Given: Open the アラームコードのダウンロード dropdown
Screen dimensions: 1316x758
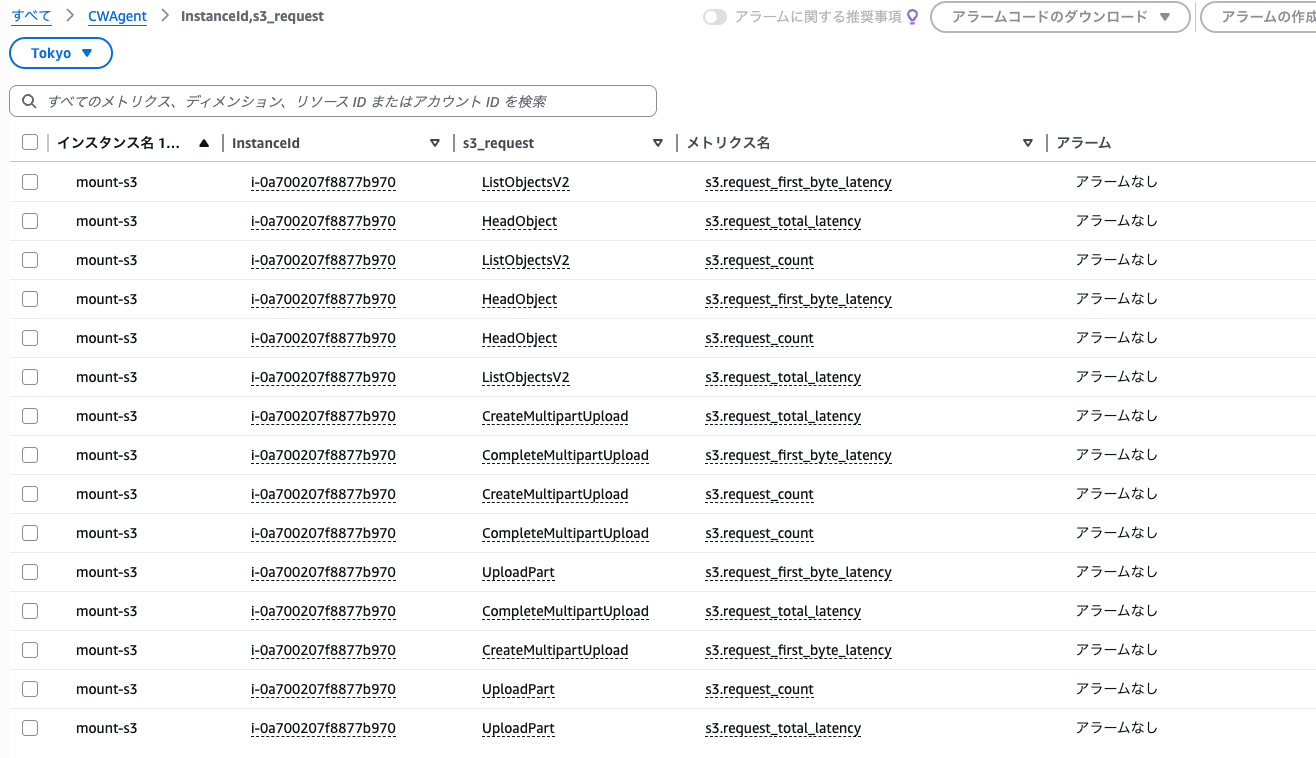Looking at the screenshot, I should (1059, 17).
